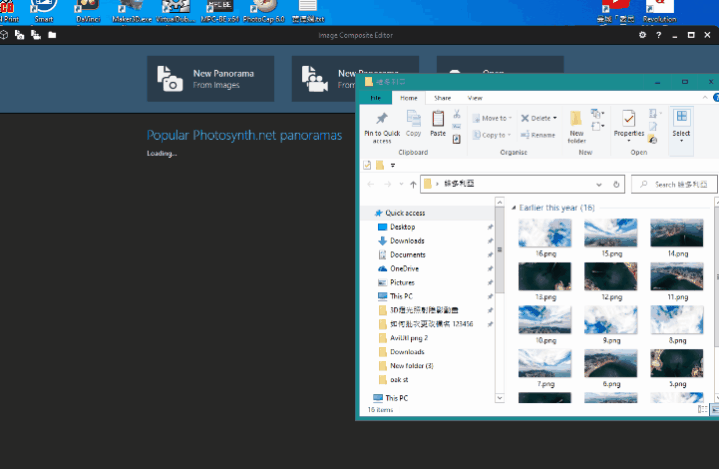Click New Panorama From Images button
The height and width of the screenshot is (469, 719).
[x=210, y=79]
